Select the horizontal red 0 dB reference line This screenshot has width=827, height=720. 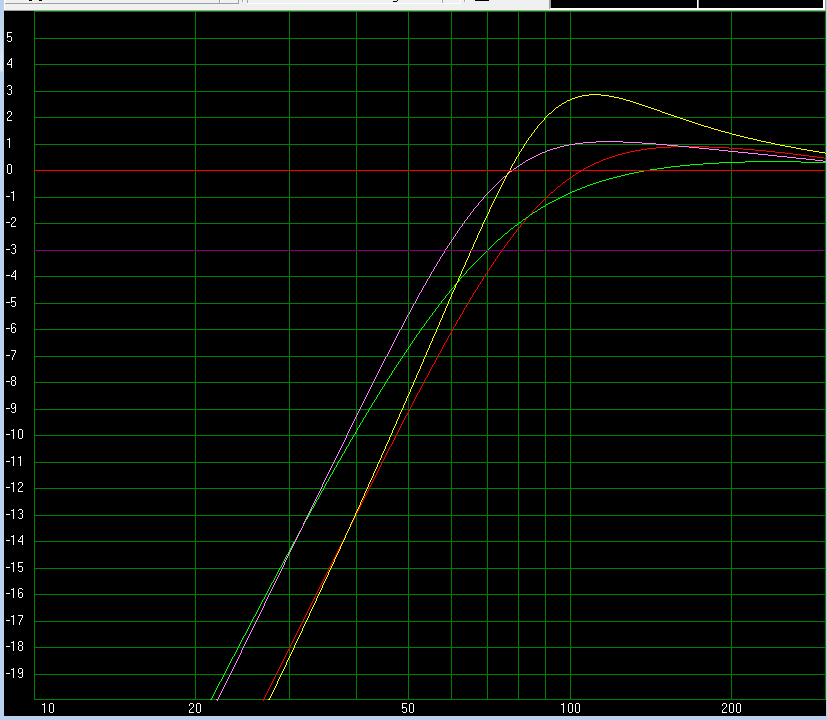[430, 170]
